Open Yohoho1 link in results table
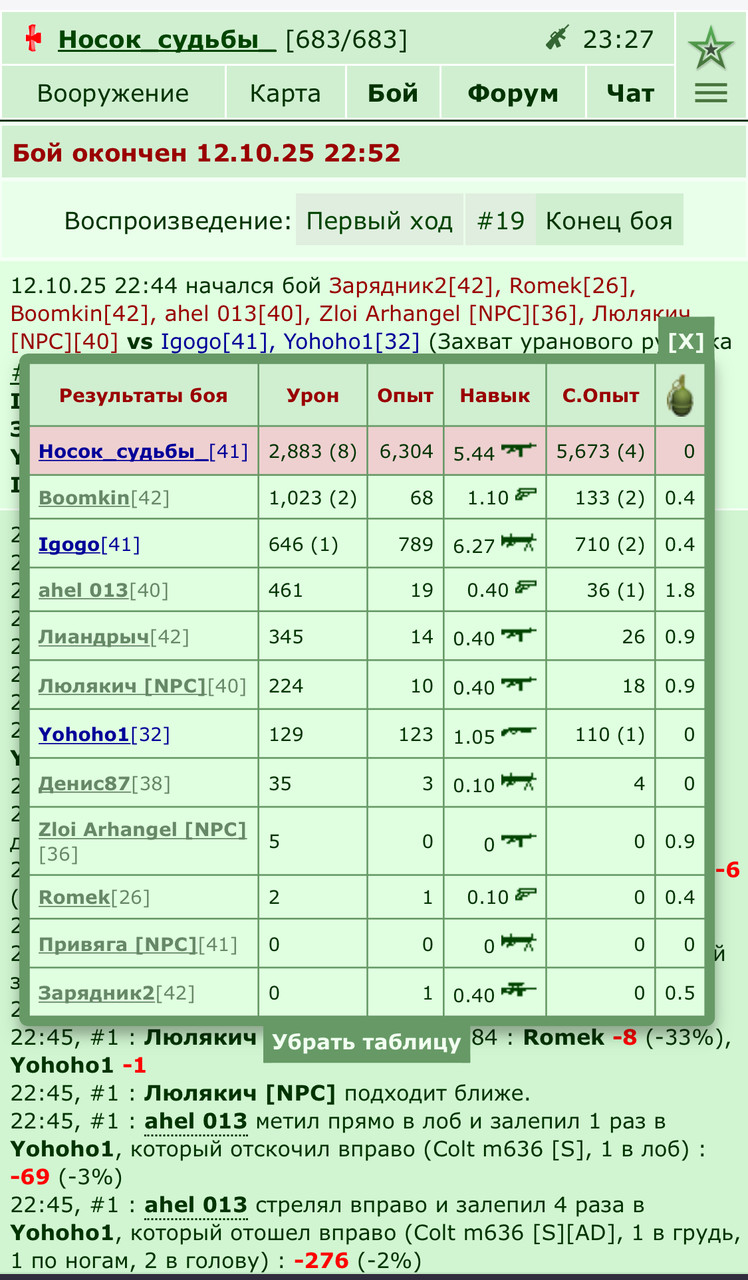 pyautogui.click(x=84, y=734)
